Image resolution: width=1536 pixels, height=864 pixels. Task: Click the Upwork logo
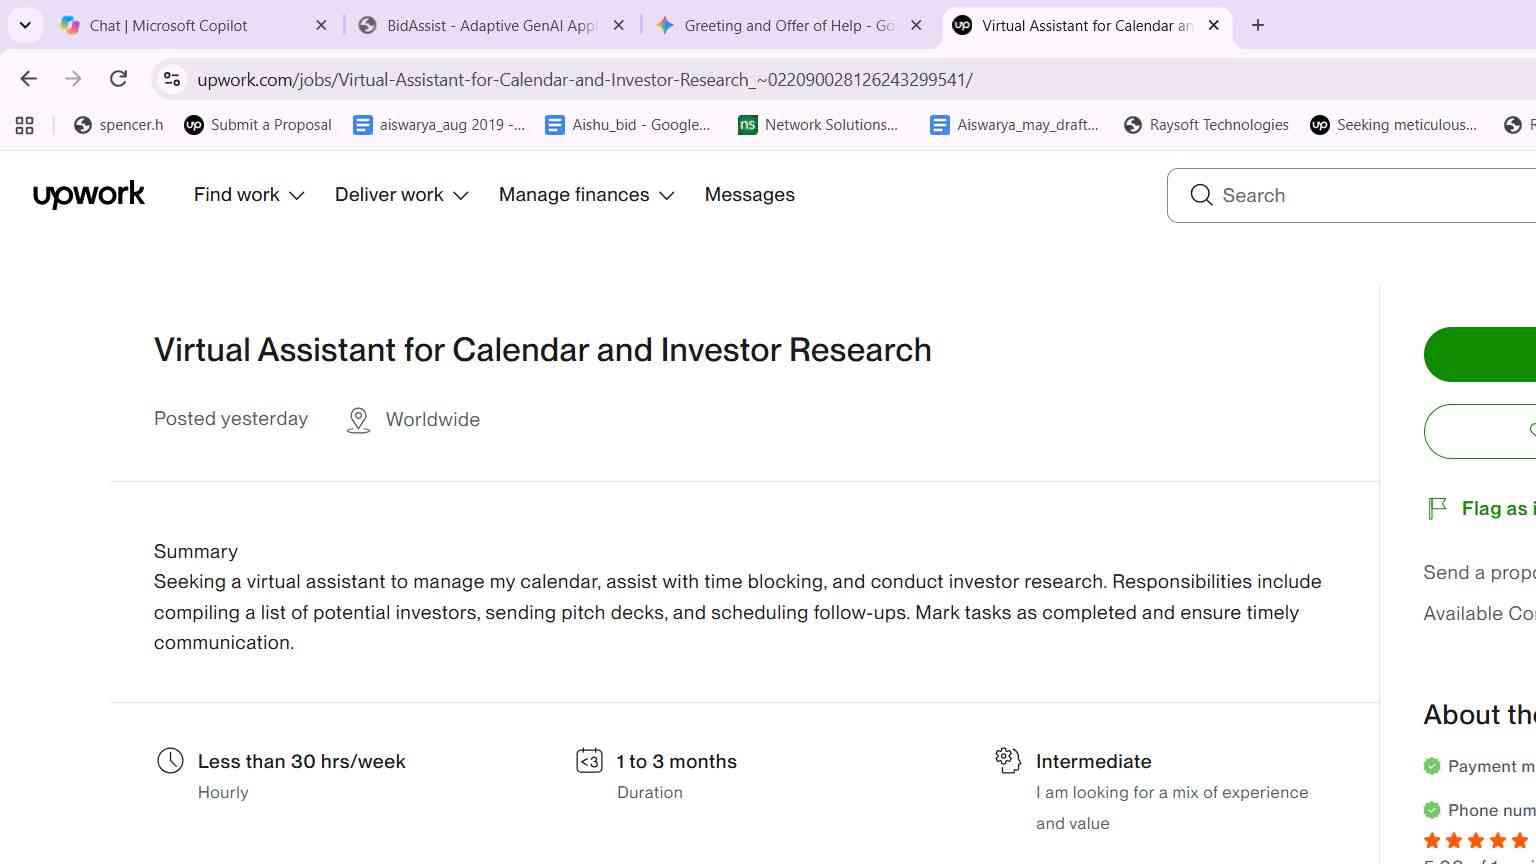coord(89,195)
